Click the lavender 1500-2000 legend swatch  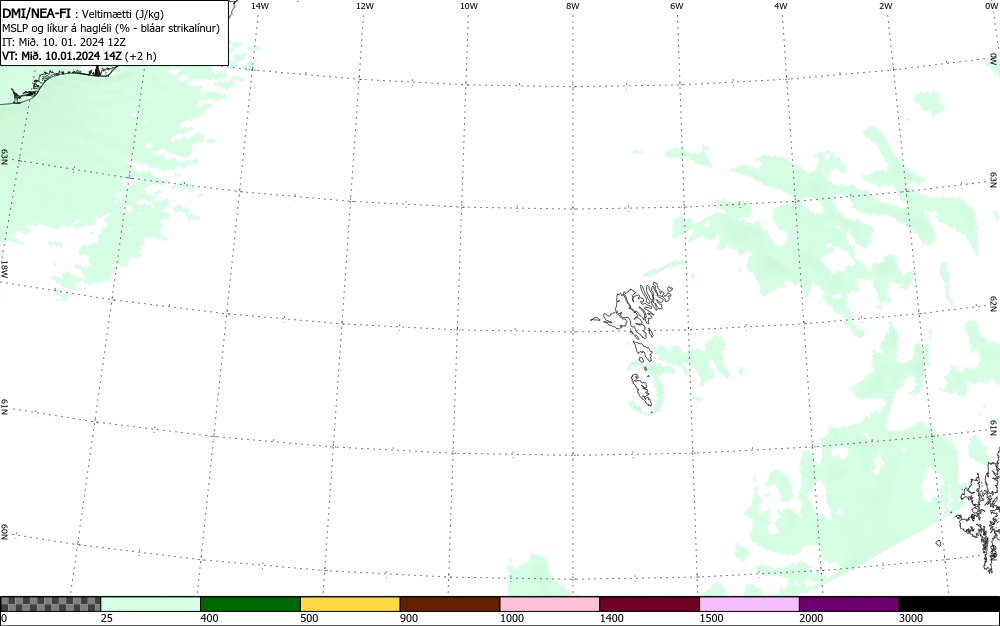(749, 604)
